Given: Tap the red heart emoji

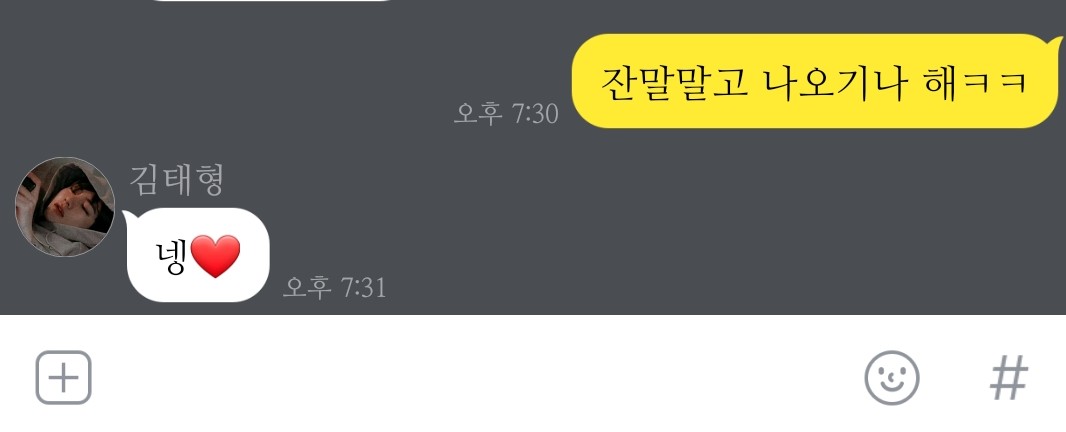Looking at the screenshot, I should pos(216,256).
